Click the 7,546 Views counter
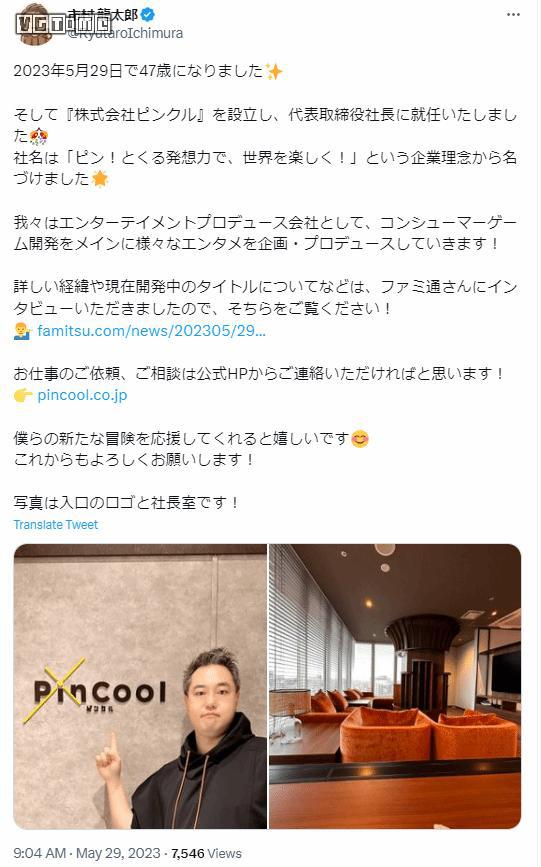This screenshot has width=541, height=867. 206,853
